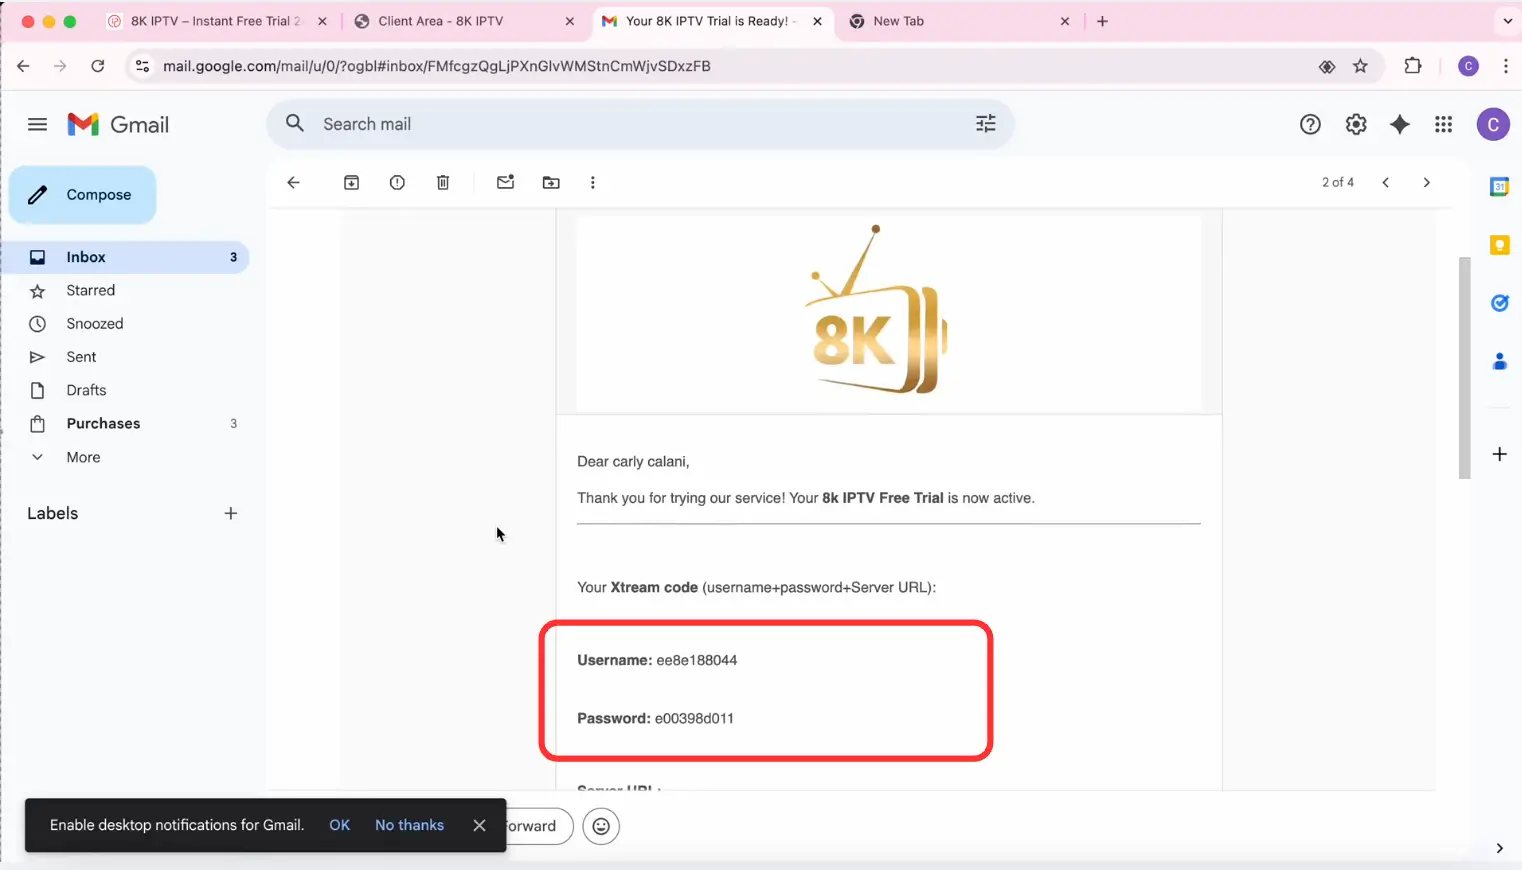This screenshot has height=870, width=1522.
Task: Open Purchases category
Action: 124,424
